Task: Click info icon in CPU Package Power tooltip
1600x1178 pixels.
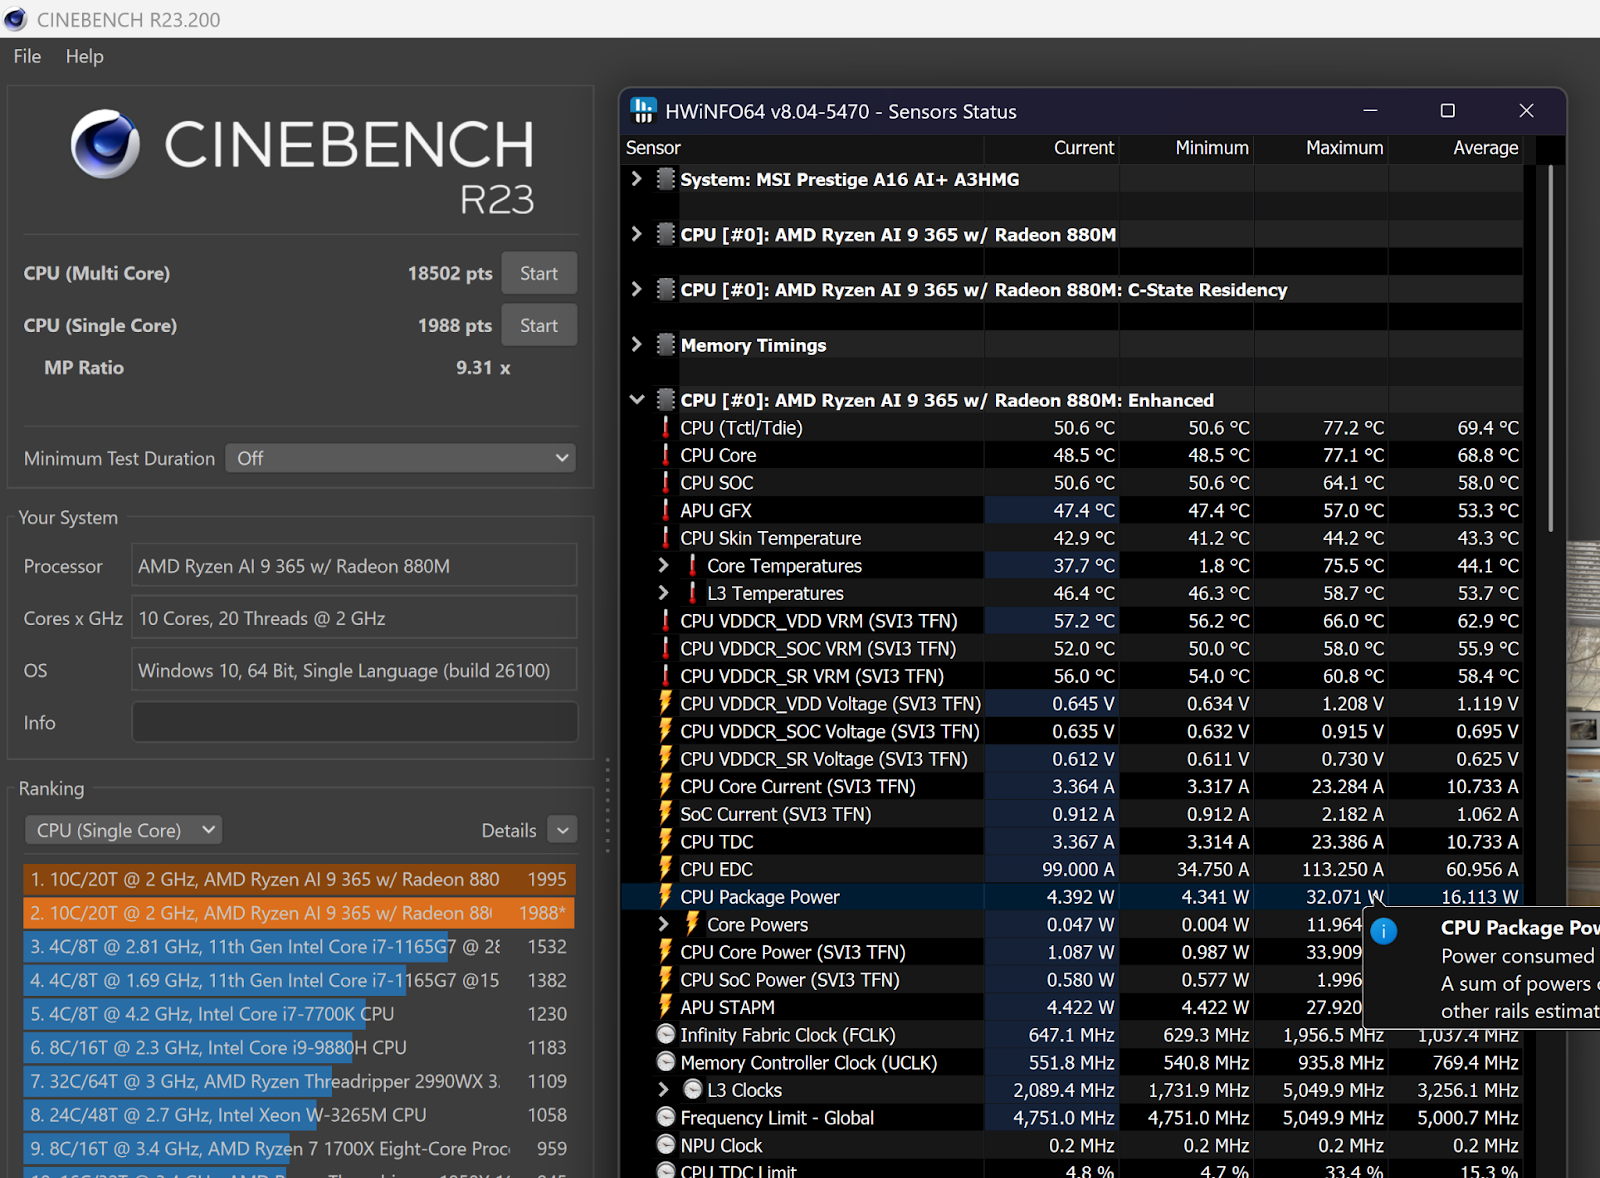Action: (1384, 931)
